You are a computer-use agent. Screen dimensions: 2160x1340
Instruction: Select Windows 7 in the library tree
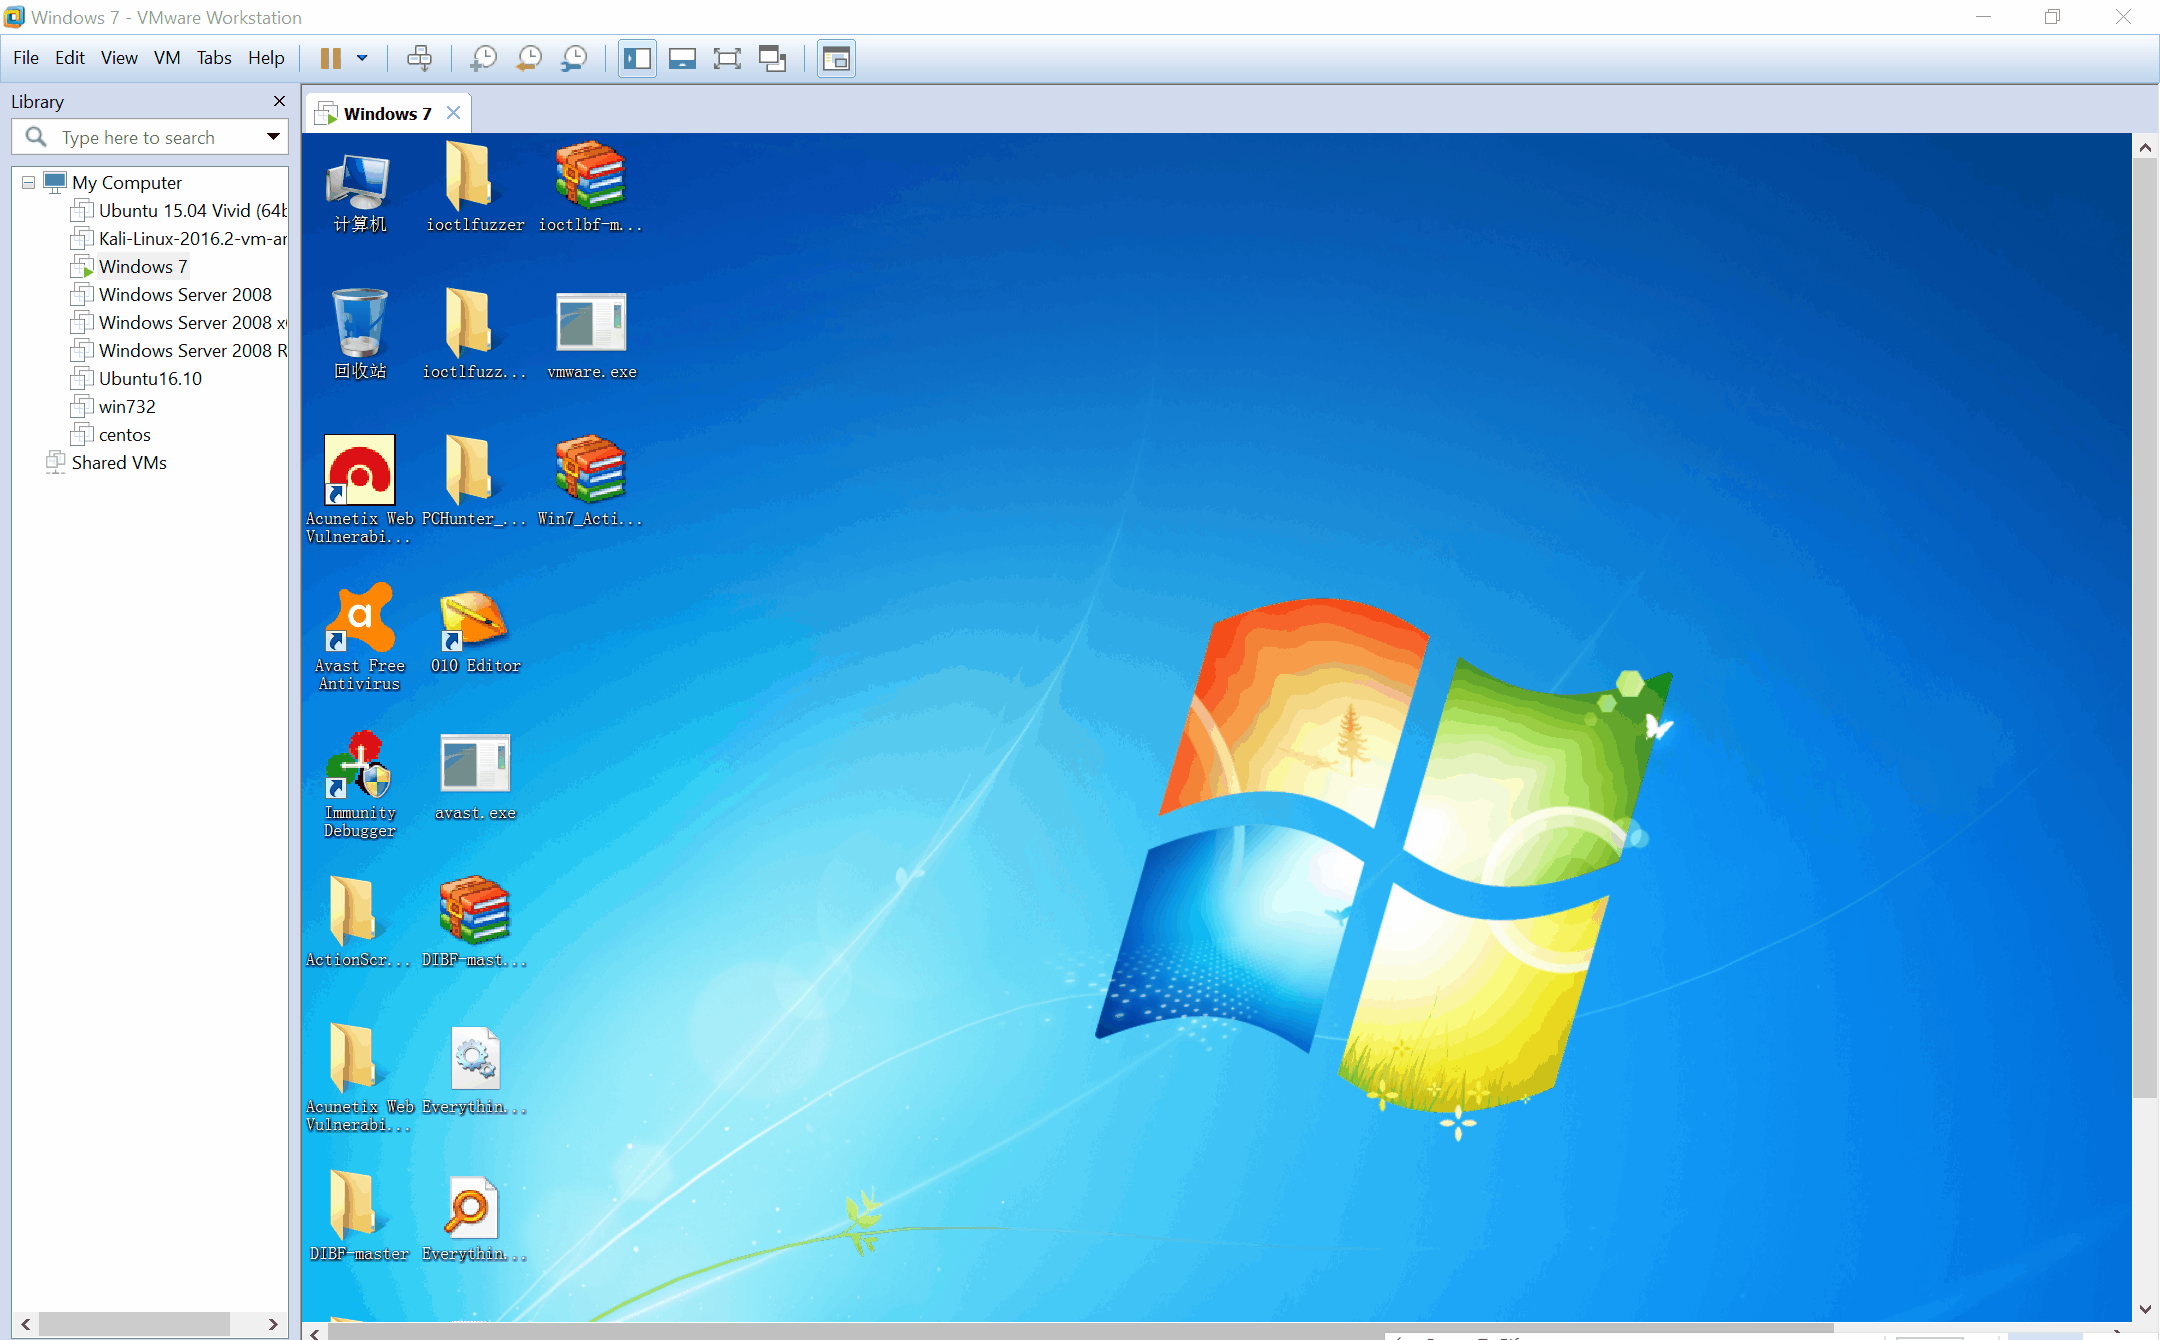coord(143,267)
